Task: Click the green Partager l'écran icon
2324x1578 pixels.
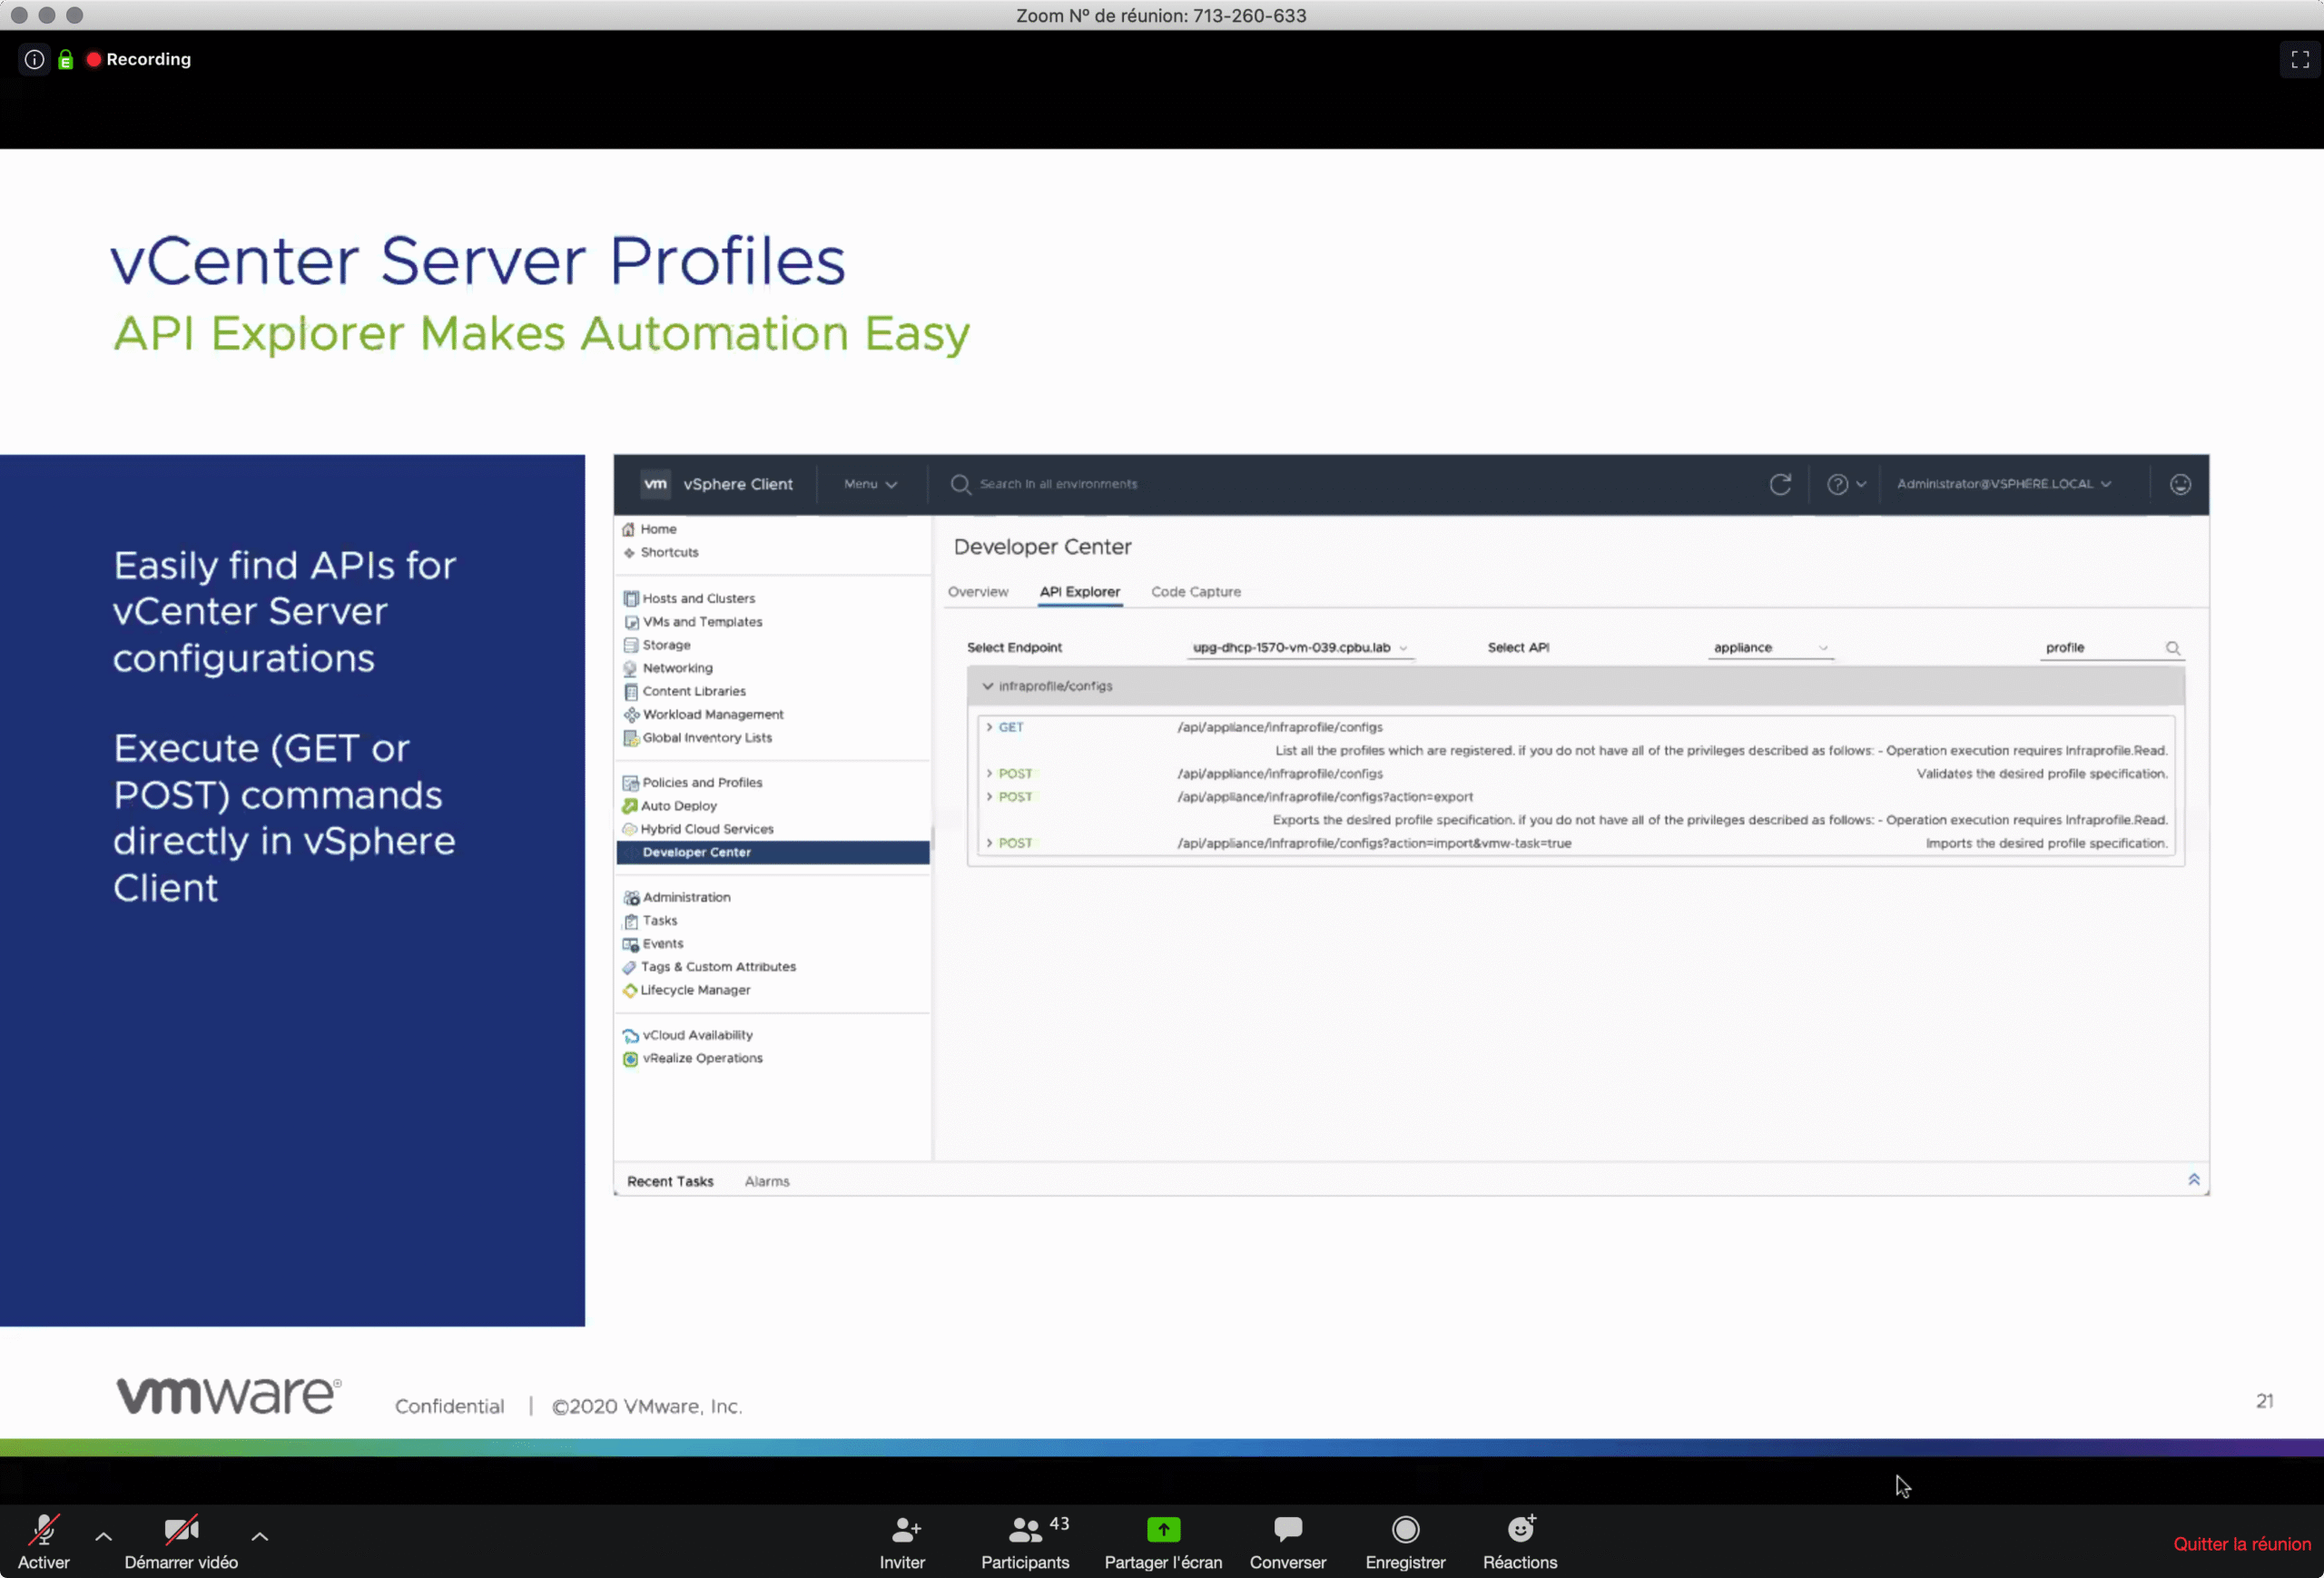Action: (1163, 1530)
